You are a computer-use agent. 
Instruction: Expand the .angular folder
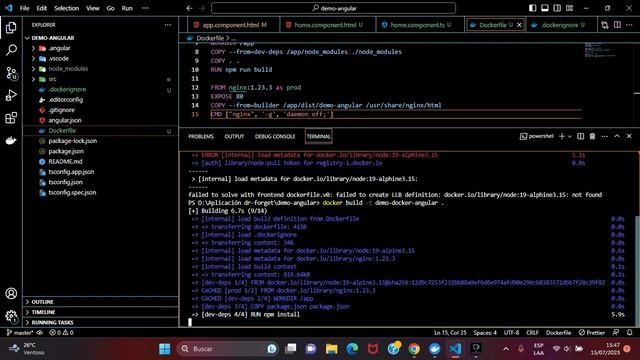[33, 48]
